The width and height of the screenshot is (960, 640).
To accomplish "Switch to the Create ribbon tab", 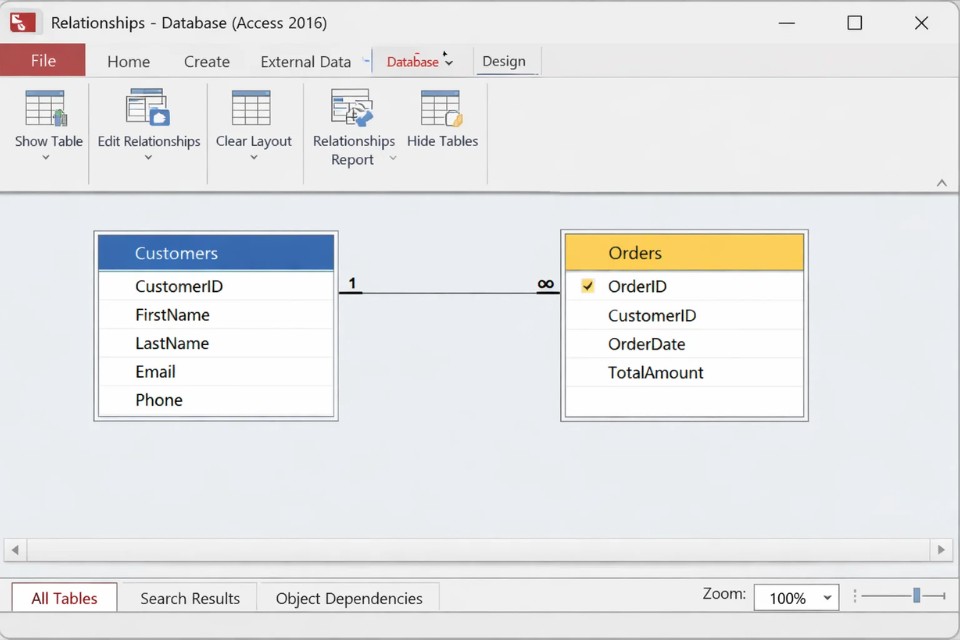I will (206, 62).
